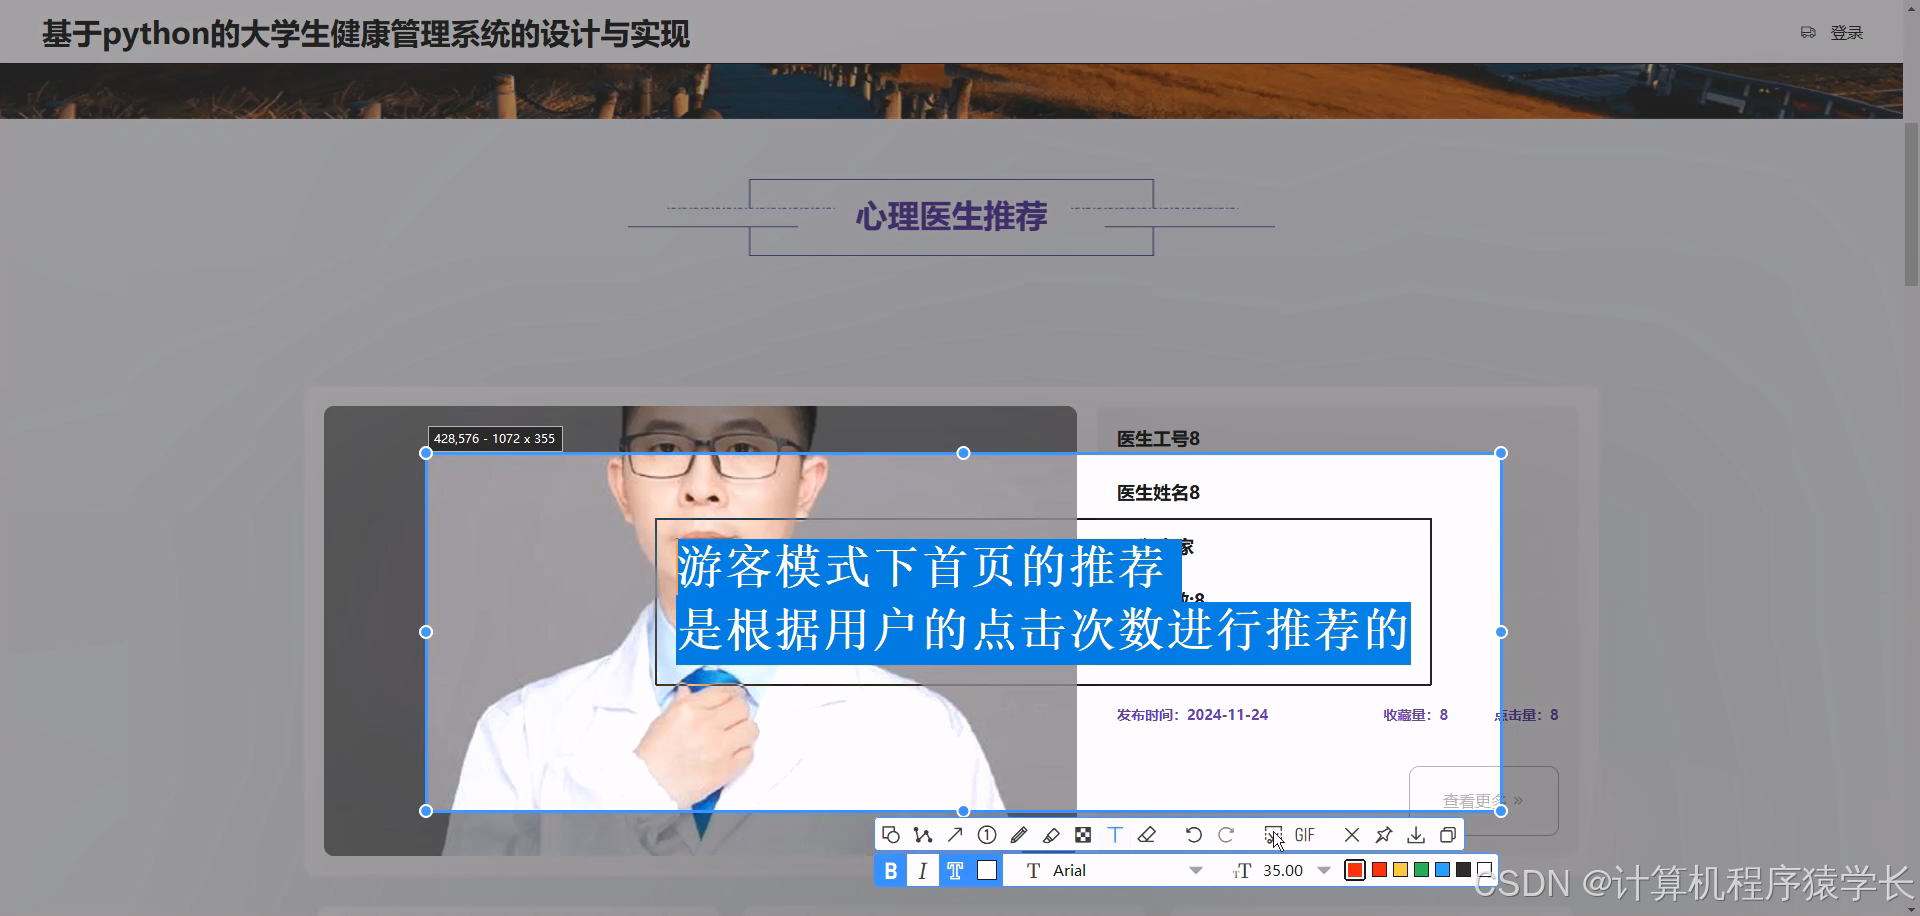Pick the red palette swatch
This screenshot has width=1920, height=916.
click(x=1379, y=870)
